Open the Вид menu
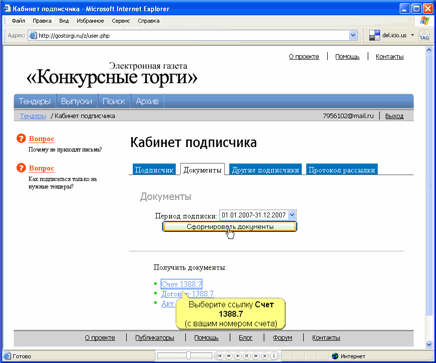The image size is (436, 363). (64, 21)
